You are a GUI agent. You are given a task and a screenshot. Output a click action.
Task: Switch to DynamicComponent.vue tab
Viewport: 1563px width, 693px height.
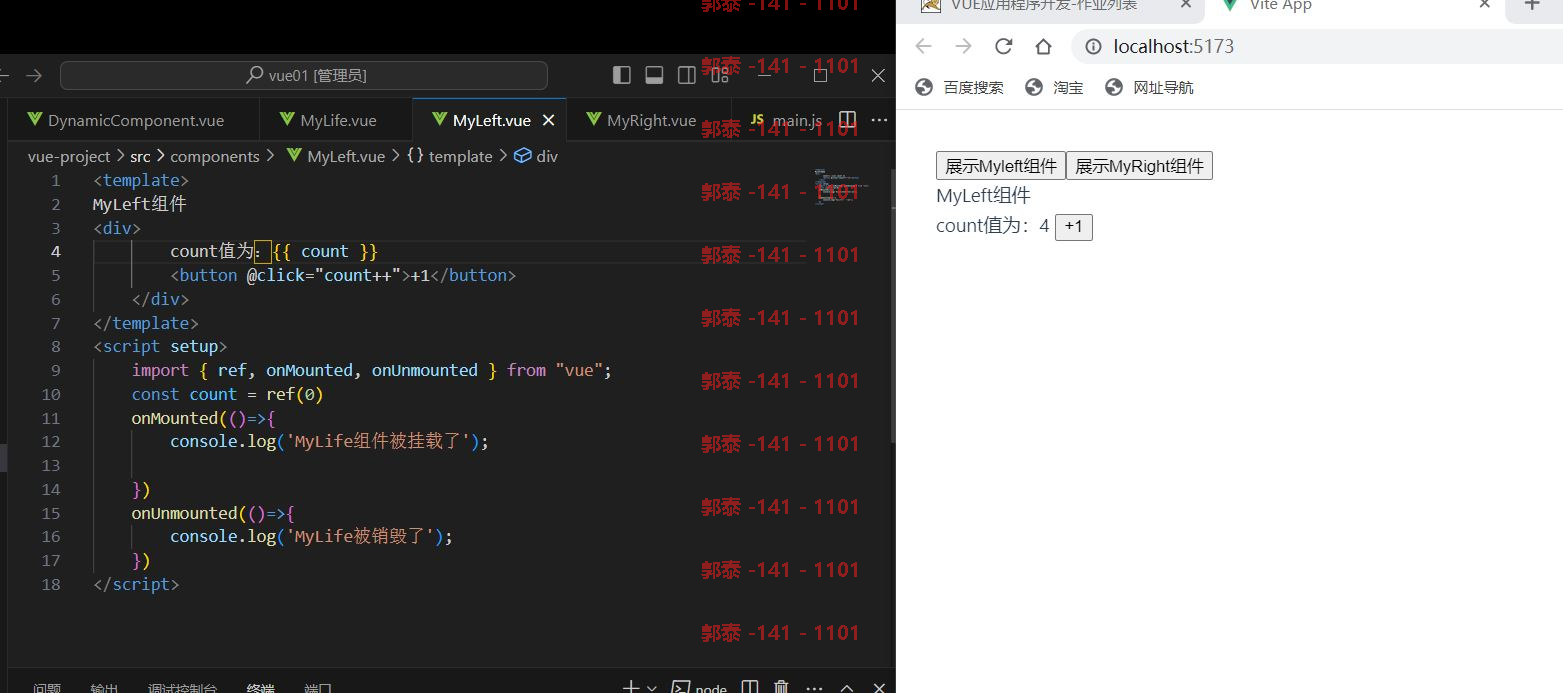point(134,120)
